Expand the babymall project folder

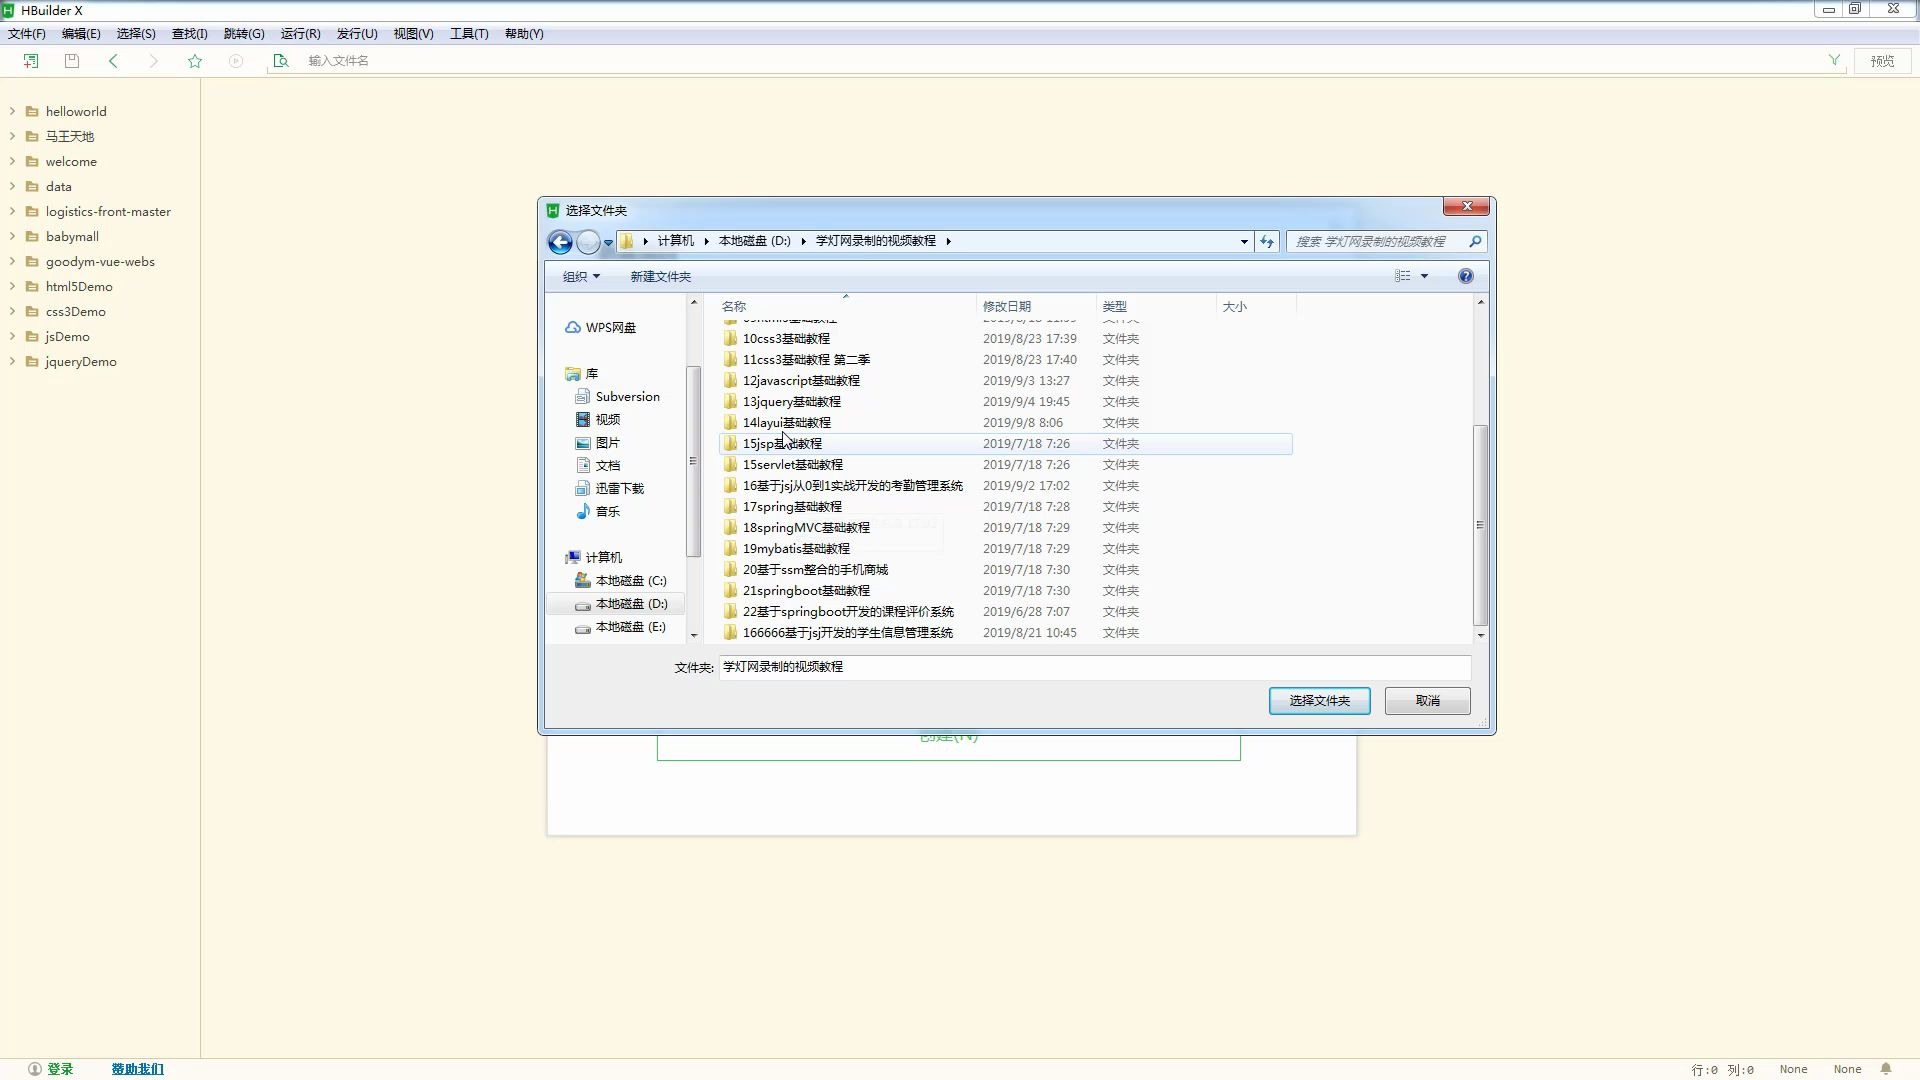(x=12, y=237)
